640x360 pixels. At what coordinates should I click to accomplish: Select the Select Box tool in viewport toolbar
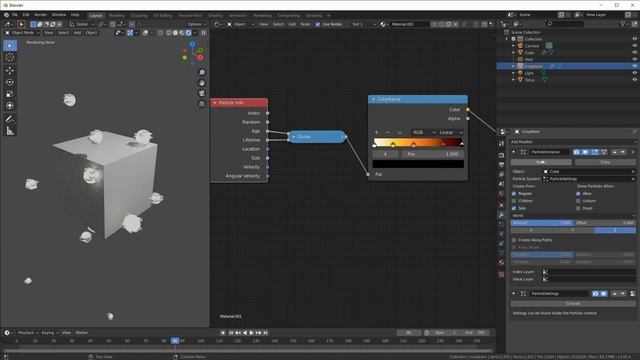coord(10,46)
